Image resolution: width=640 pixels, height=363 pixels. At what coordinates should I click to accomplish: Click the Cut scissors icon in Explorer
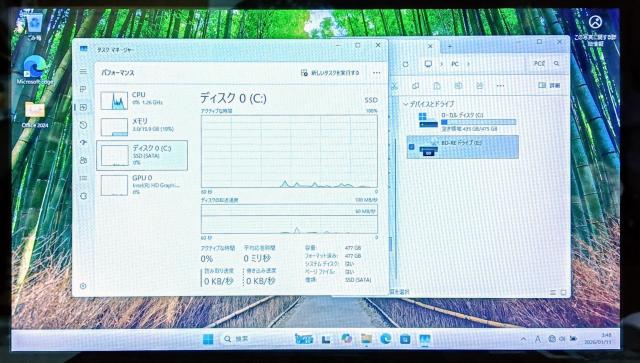(x=394, y=86)
